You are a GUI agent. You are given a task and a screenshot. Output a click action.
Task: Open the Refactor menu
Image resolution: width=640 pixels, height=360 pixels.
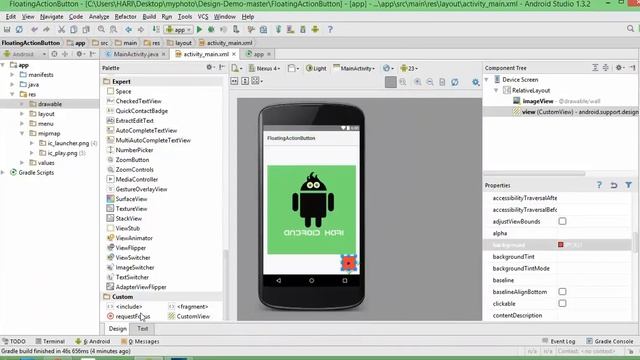pos(125,17)
